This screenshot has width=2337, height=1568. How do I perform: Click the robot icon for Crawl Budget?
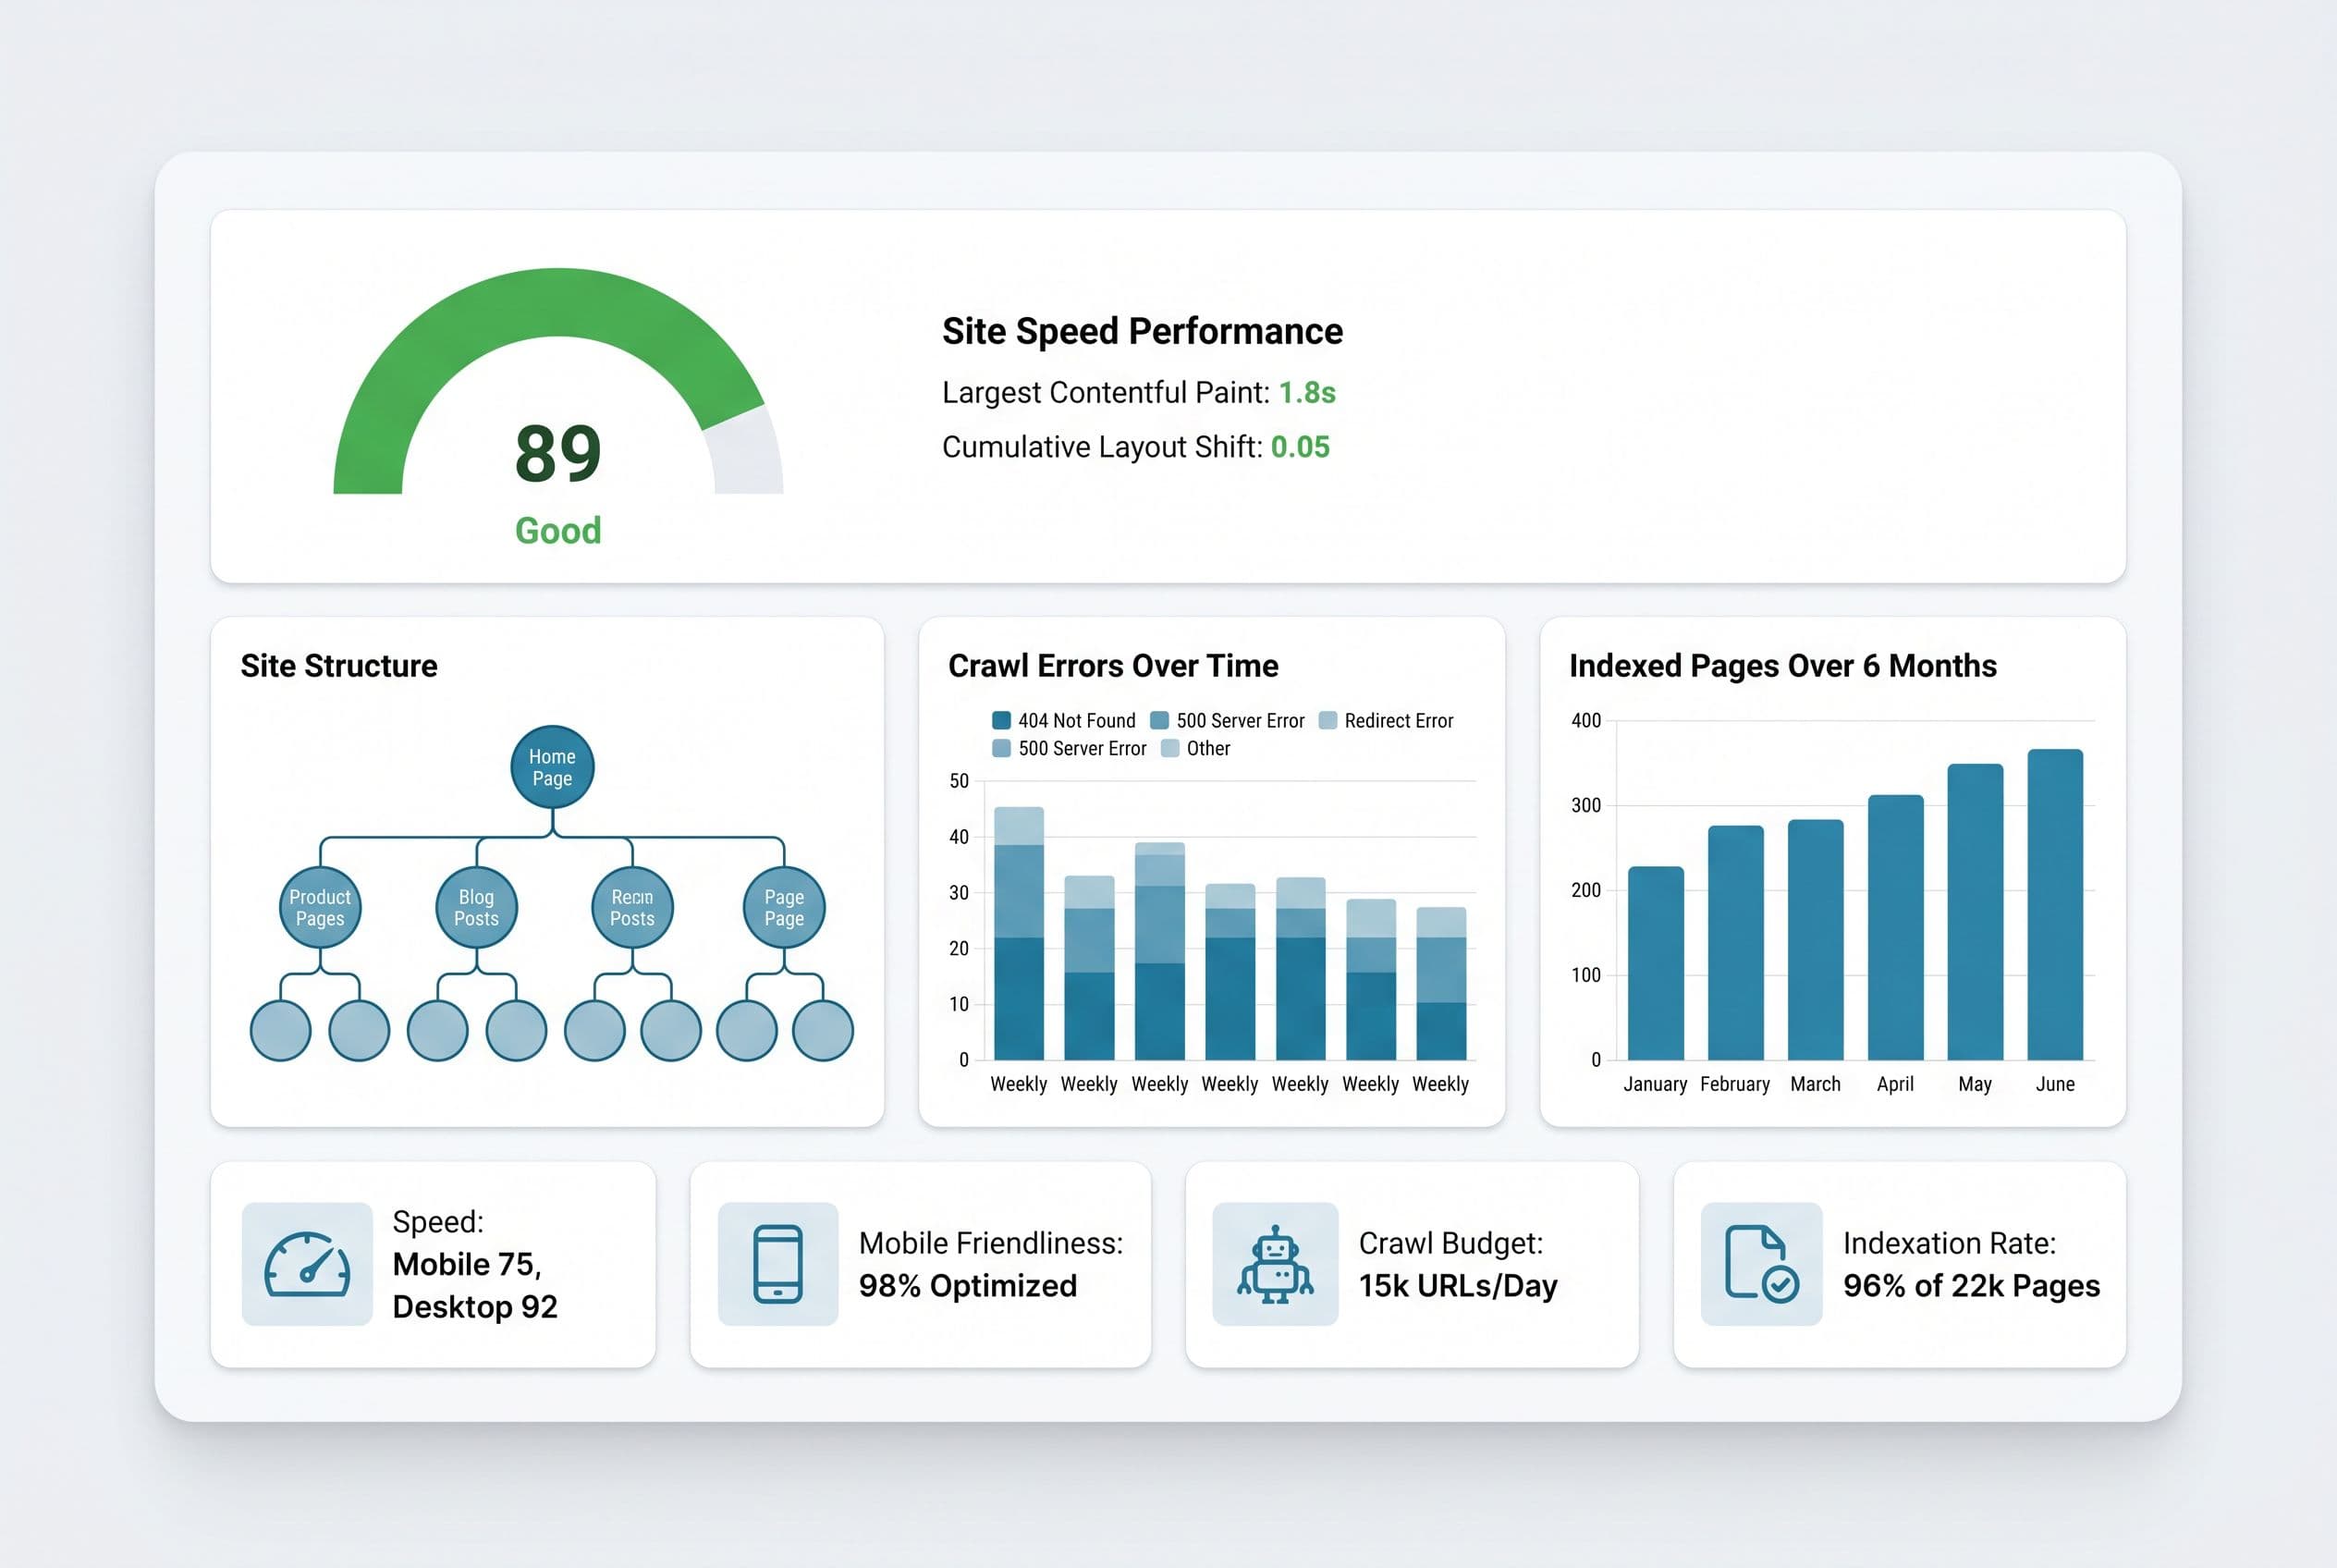coord(1274,1264)
